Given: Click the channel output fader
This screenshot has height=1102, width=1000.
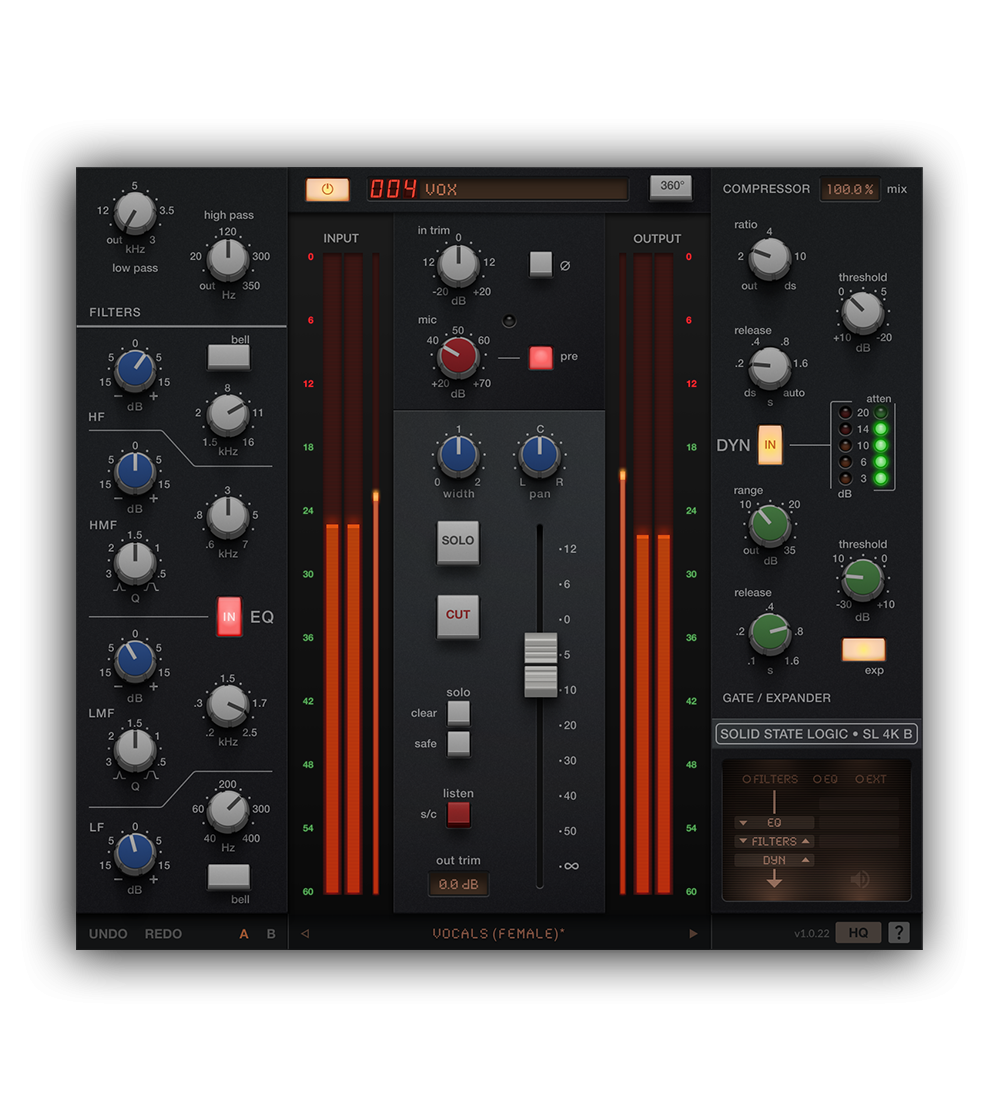Looking at the screenshot, I should coord(540,662).
